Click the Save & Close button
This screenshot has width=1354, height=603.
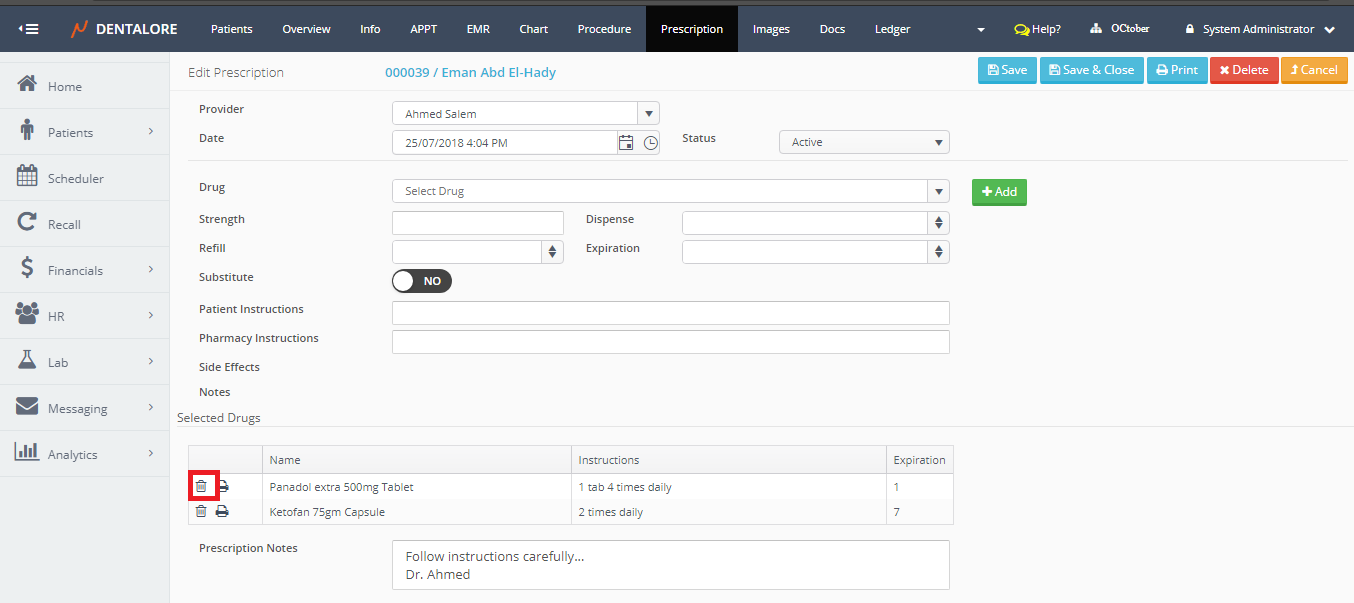pos(1091,70)
